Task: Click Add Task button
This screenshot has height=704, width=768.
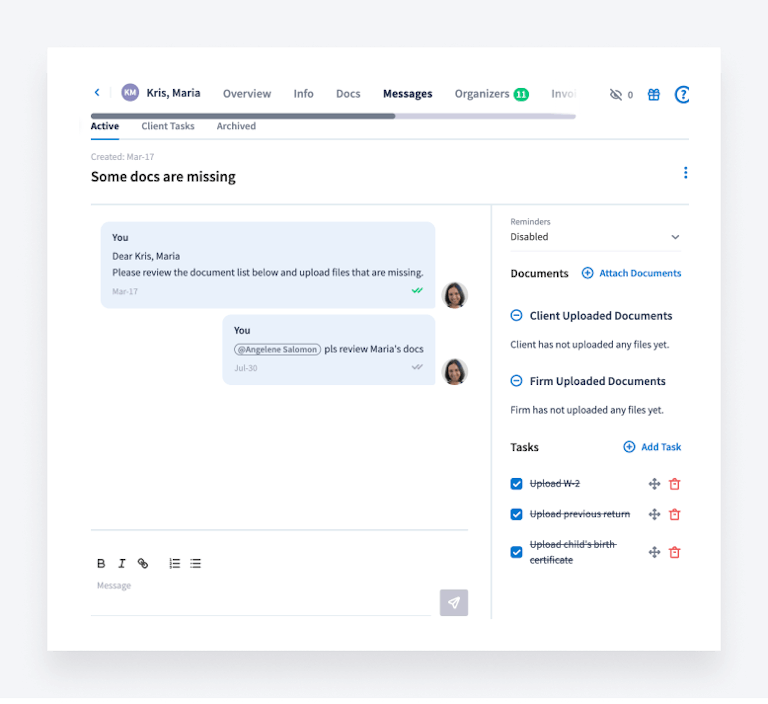Action: click(x=652, y=447)
